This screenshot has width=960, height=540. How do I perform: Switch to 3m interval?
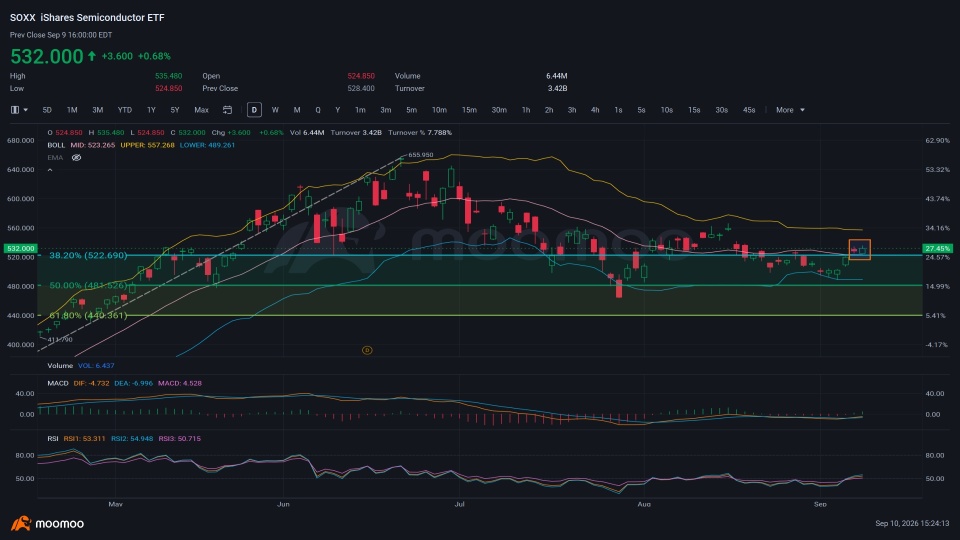[386, 110]
